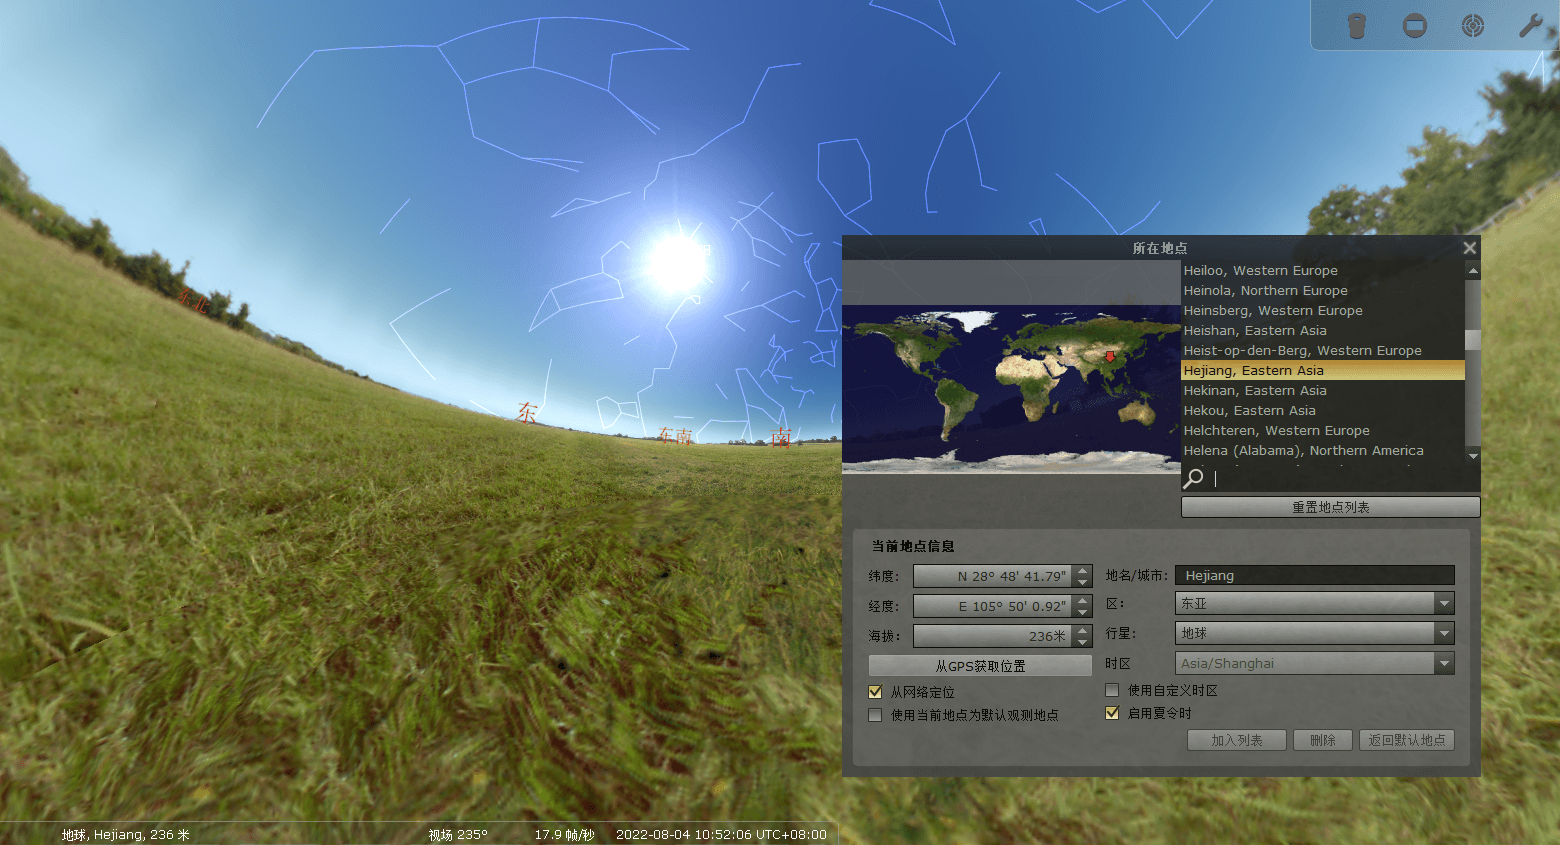Open the Asia/Shanghai timezone dropdown

pyautogui.click(x=1443, y=662)
